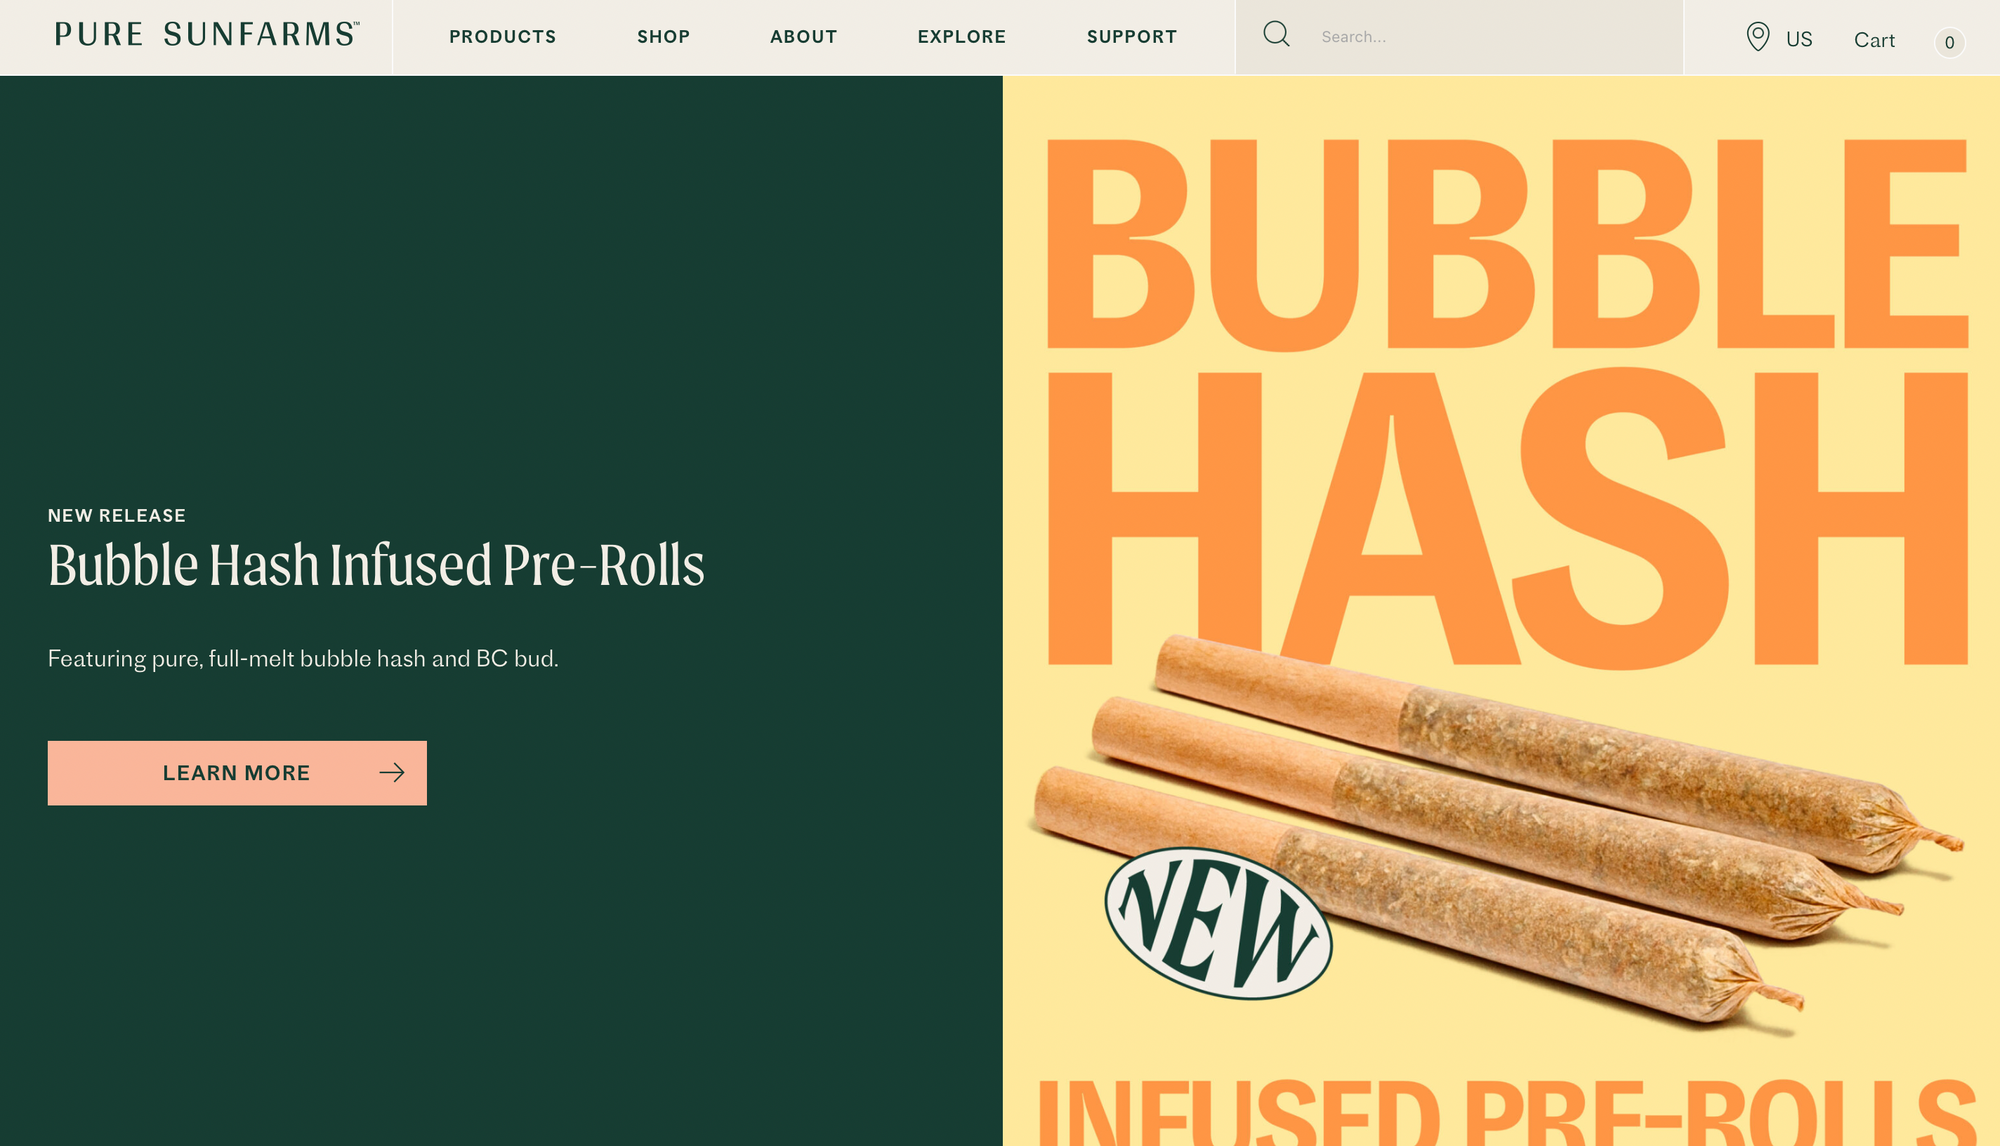Viewport: 2000px width, 1146px height.
Task: Change the US region selection
Action: click(x=1779, y=38)
